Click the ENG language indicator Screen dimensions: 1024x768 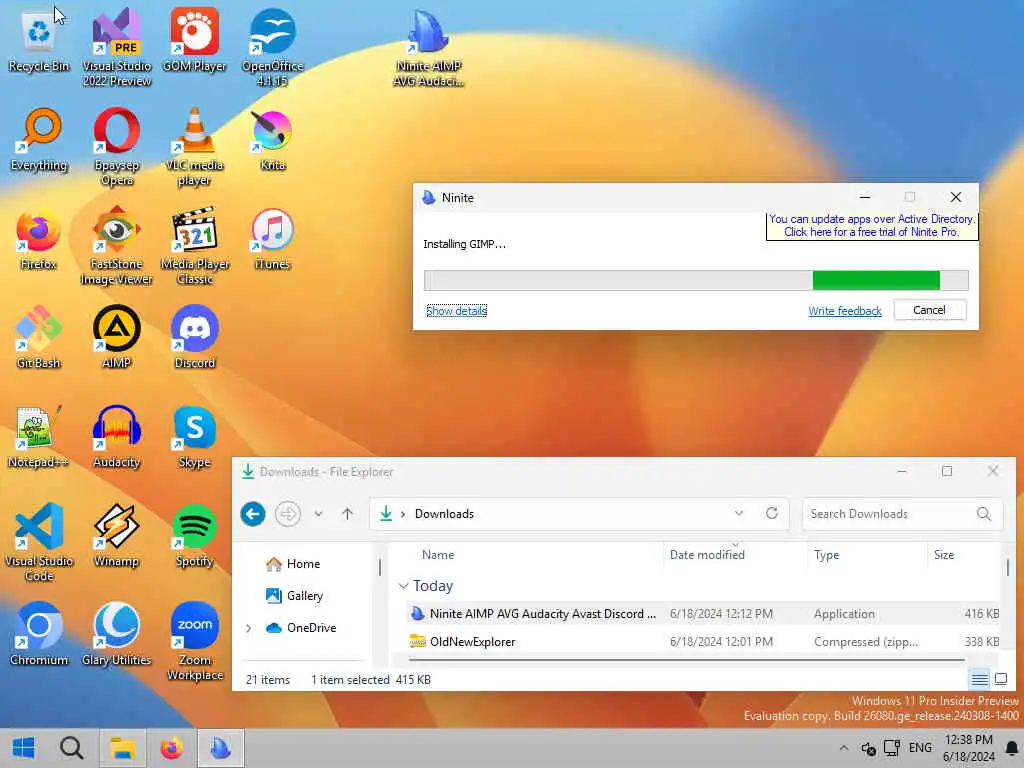tap(920, 748)
